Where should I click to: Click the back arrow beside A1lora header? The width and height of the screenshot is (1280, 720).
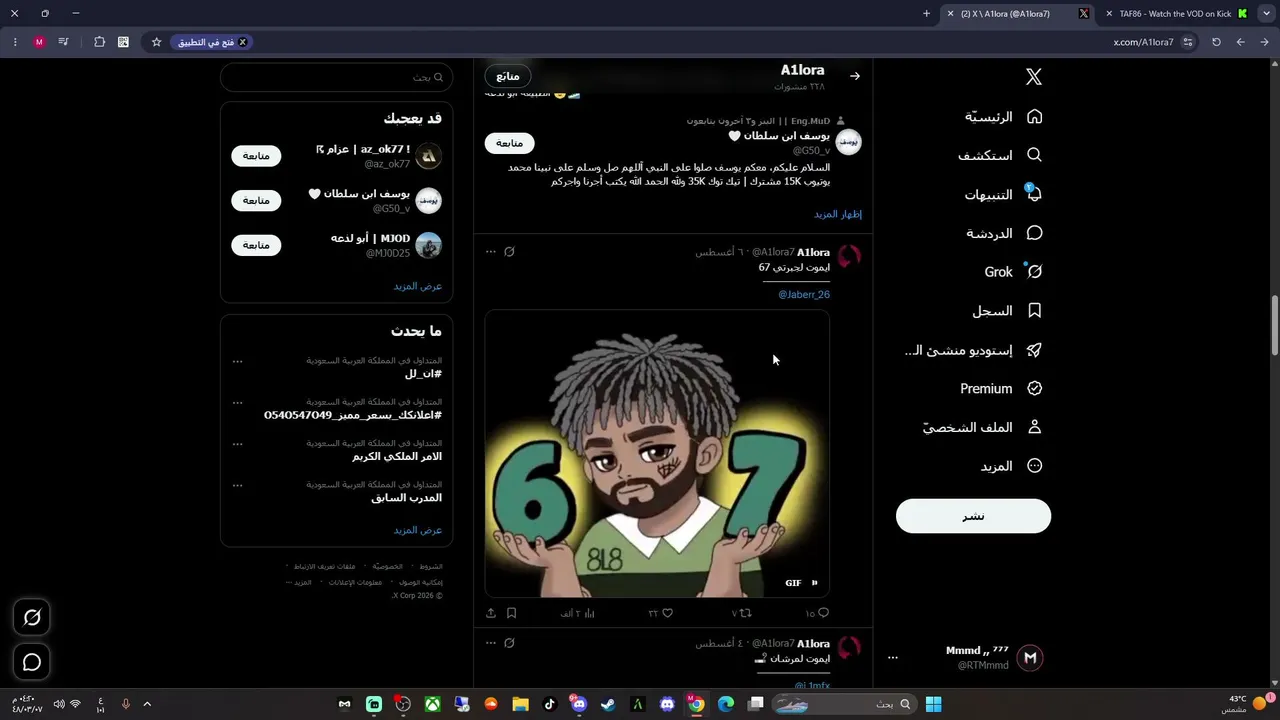(855, 76)
